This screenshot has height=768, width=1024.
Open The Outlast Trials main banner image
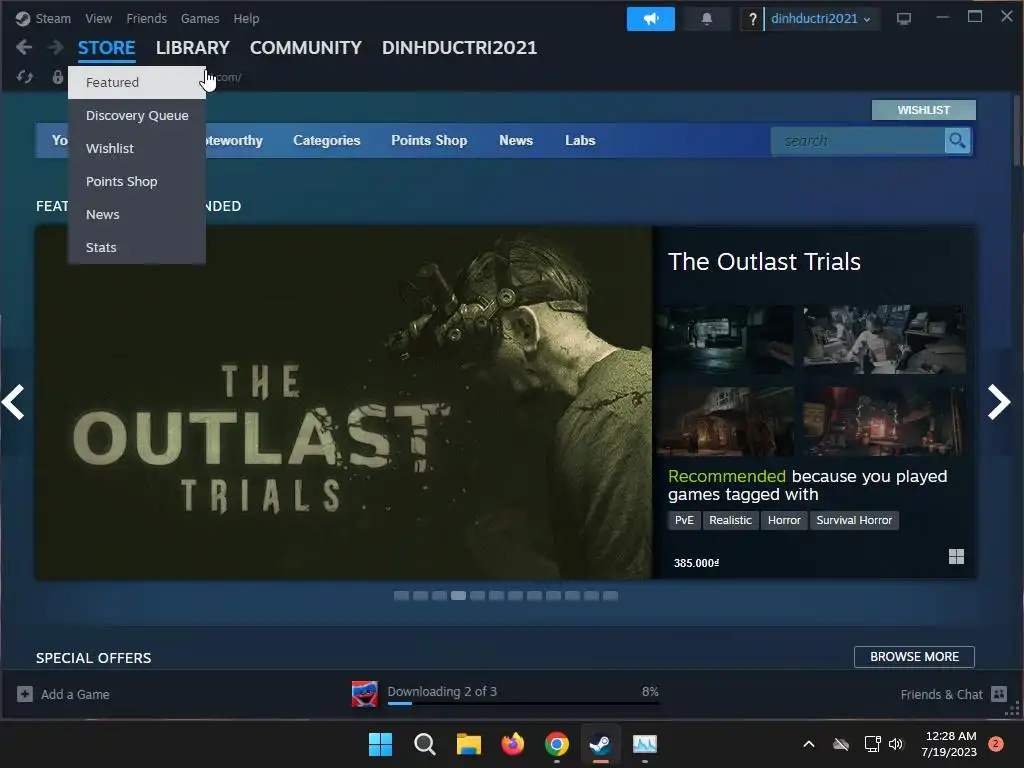[x=344, y=402]
